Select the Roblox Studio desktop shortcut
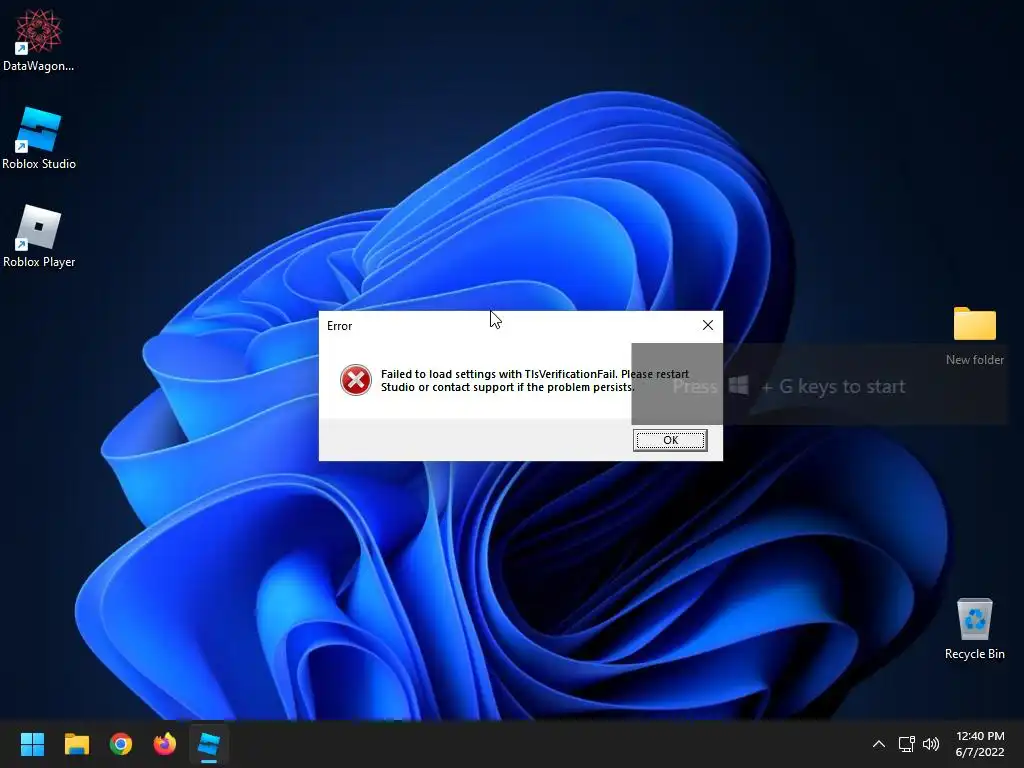 39,139
